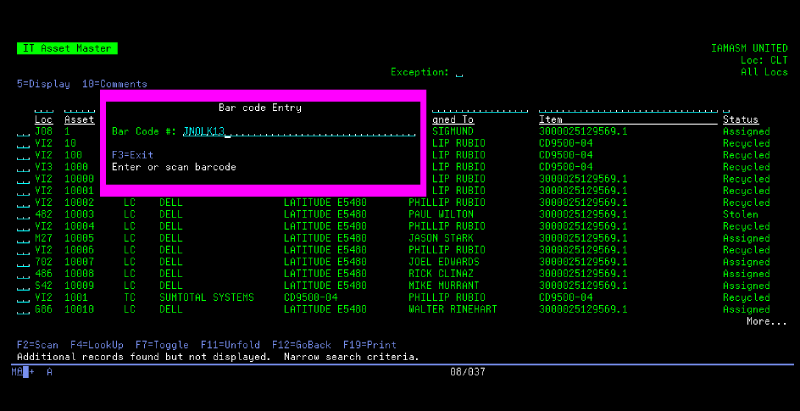Click the IT Asset Master title
The image size is (800, 411).
click(x=67, y=48)
